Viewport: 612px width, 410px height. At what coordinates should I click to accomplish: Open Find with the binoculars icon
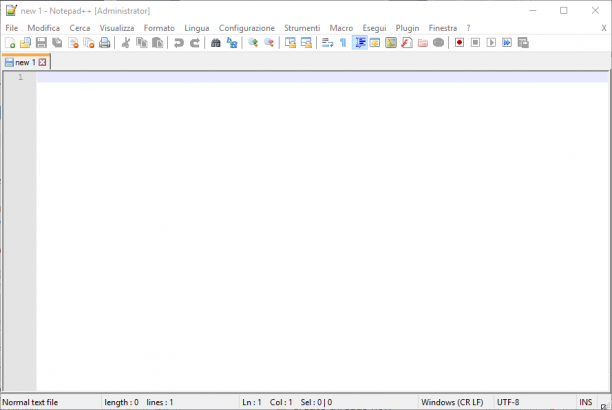[x=215, y=43]
